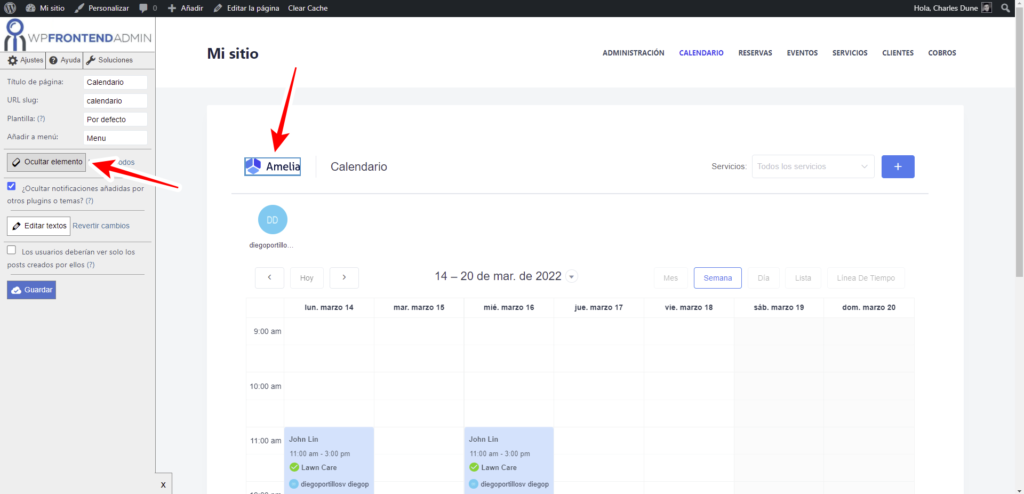Close sidebar panel with X button
Image resolution: width=1024 pixels, height=494 pixels.
(x=163, y=484)
